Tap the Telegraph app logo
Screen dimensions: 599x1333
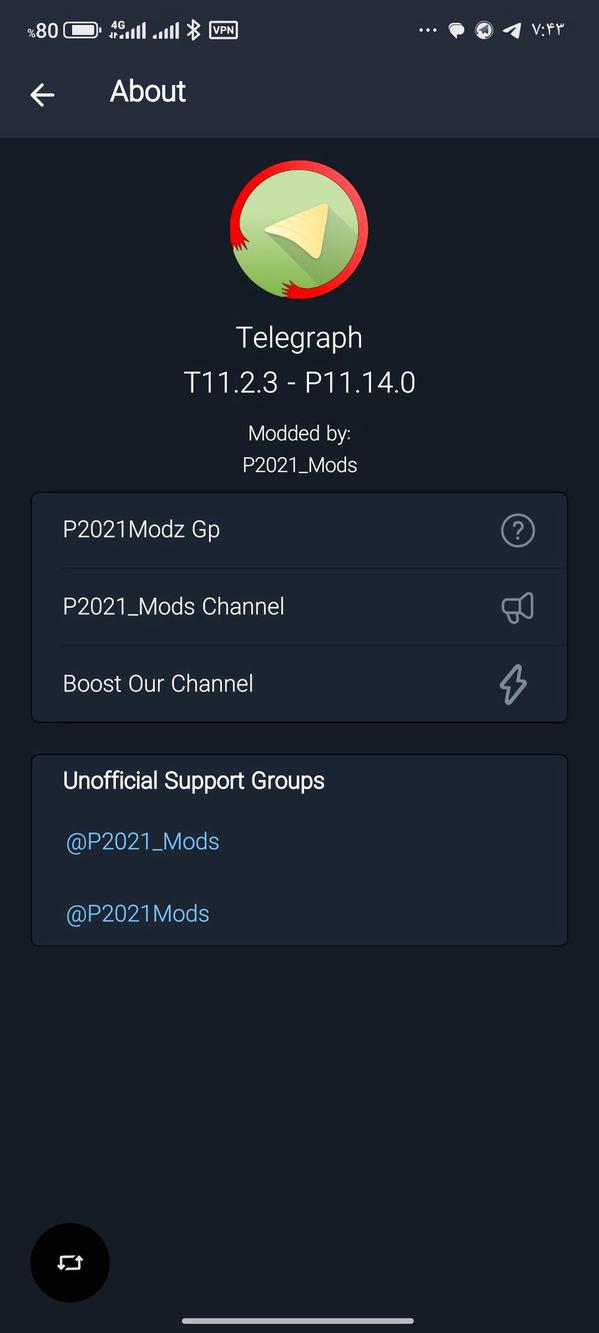pos(299,229)
